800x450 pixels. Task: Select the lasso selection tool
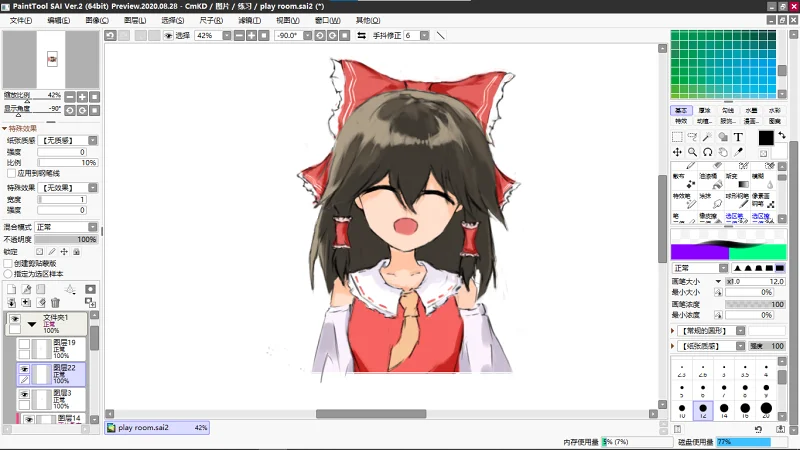[692, 137]
